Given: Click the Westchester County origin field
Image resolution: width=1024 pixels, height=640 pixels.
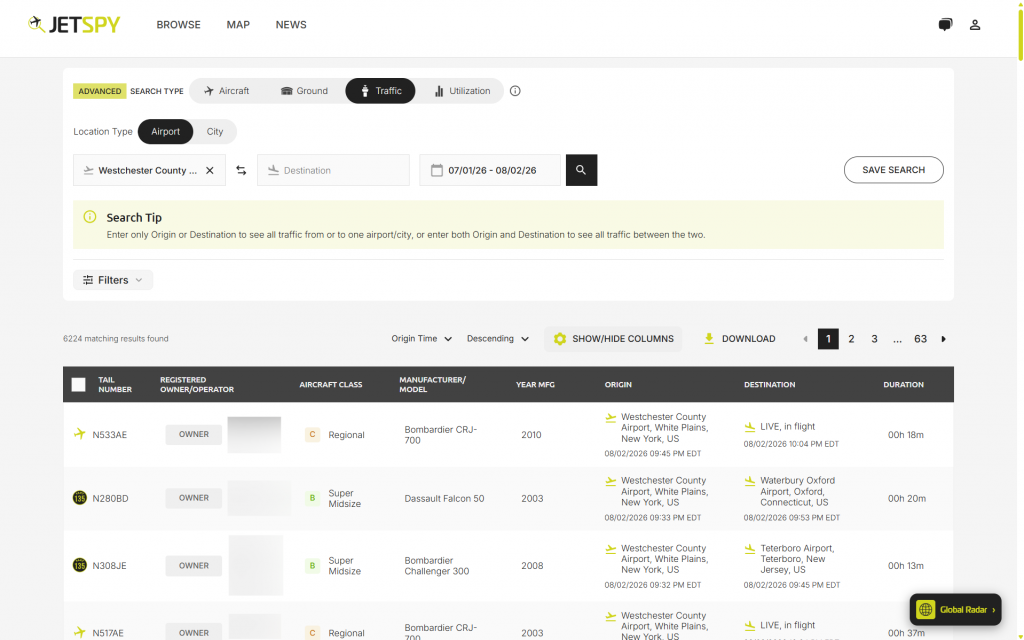Looking at the screenshot, I should point(149,170).
